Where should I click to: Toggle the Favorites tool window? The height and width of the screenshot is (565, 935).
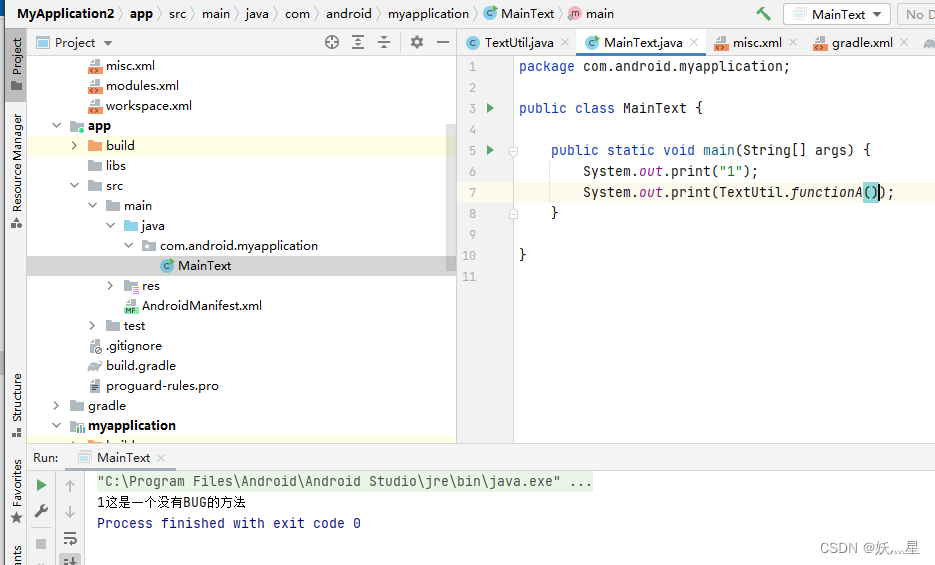[17, 491]
